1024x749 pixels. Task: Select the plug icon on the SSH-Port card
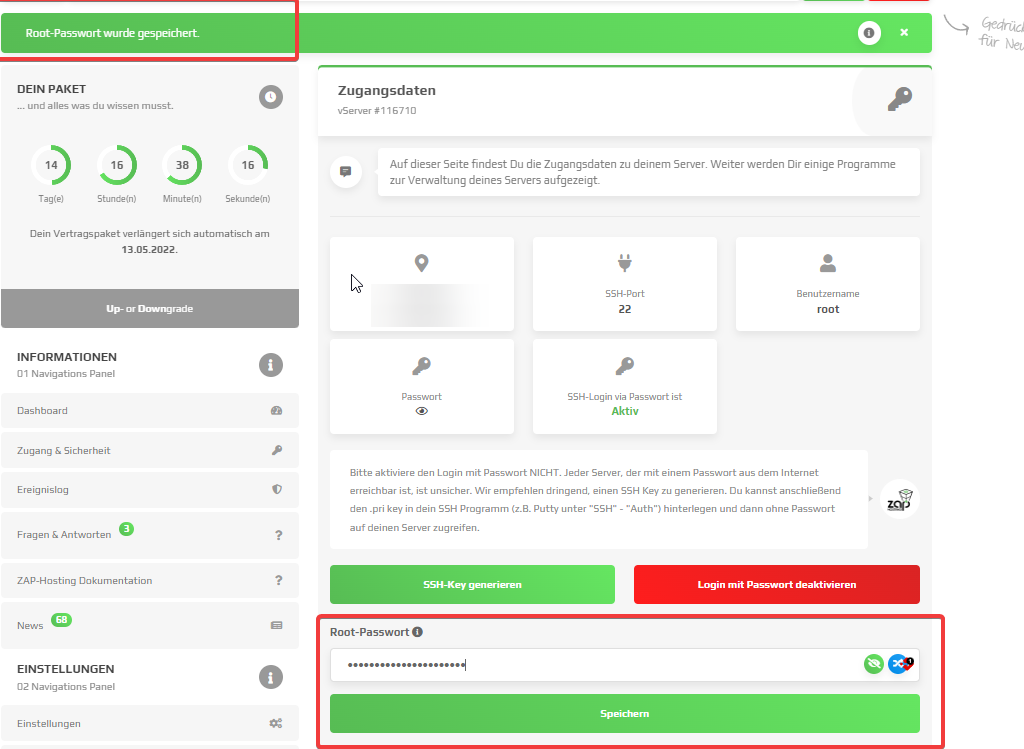pos(624,263)
